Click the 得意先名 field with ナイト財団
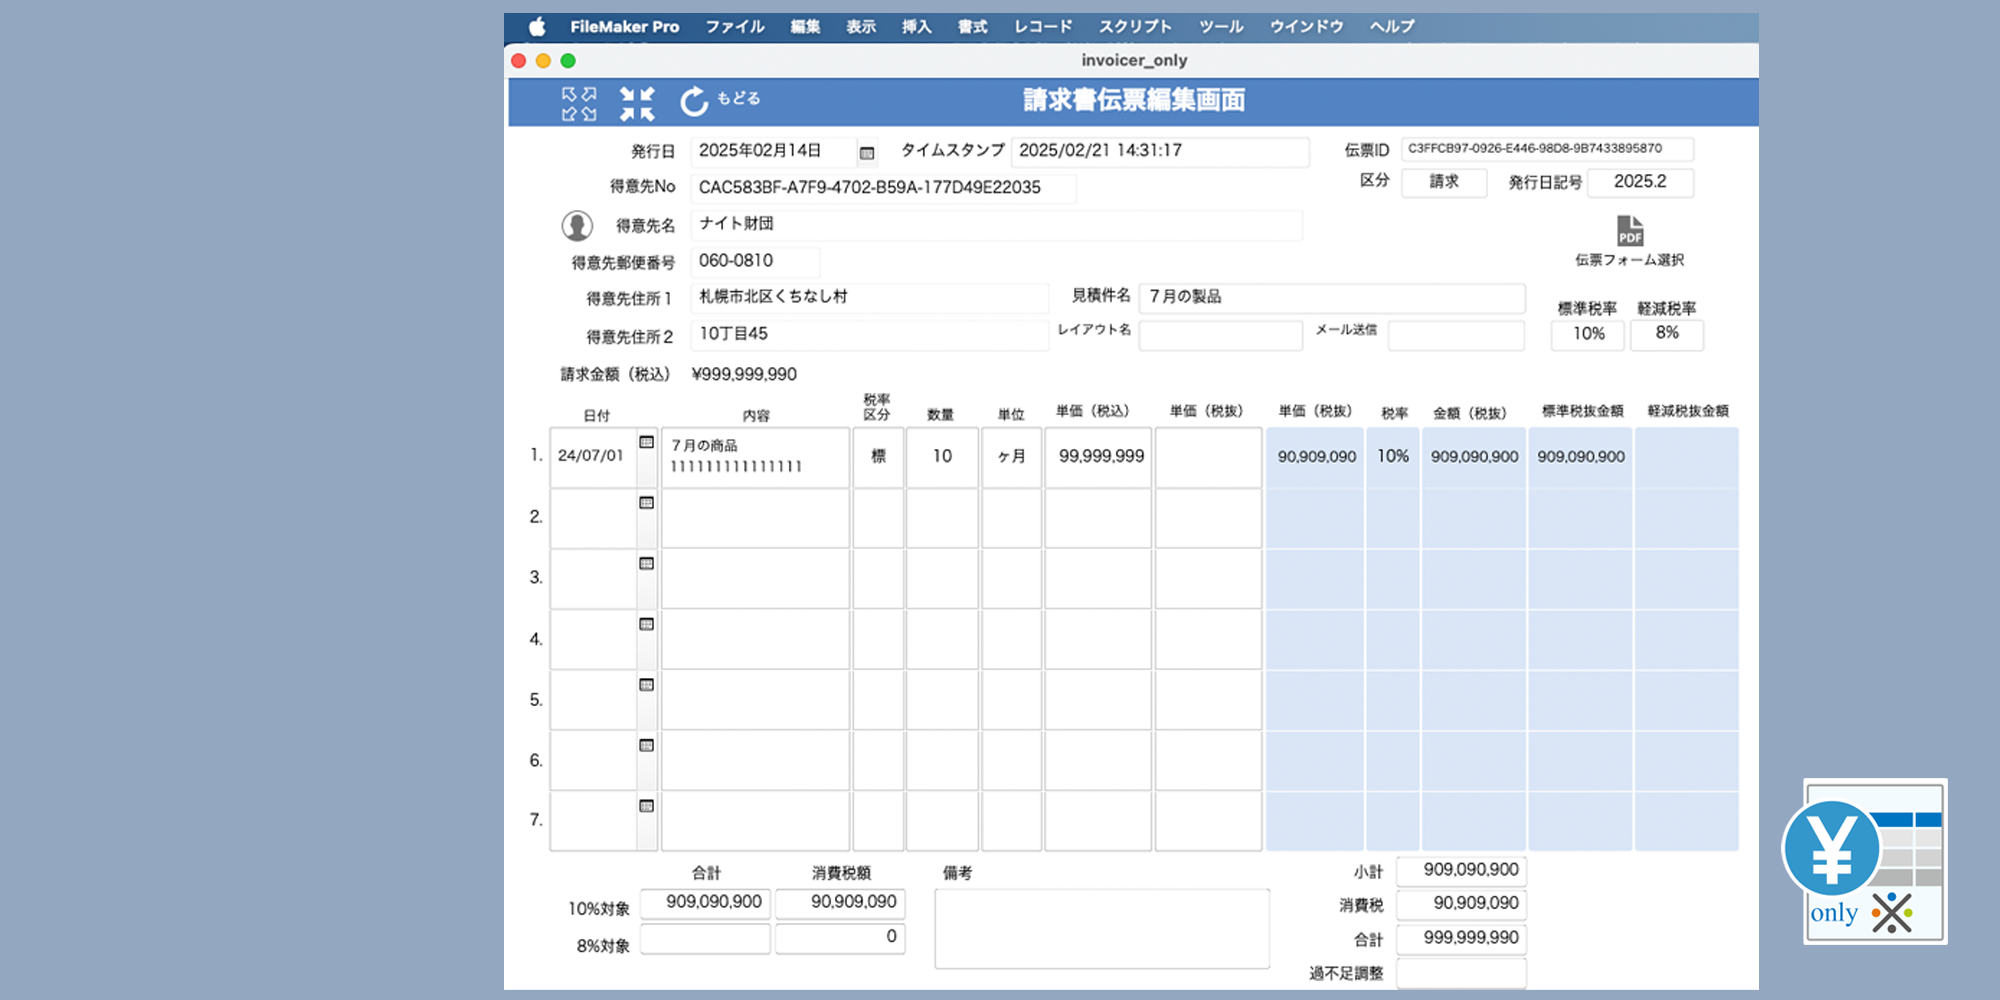 [x=995, y=225]
